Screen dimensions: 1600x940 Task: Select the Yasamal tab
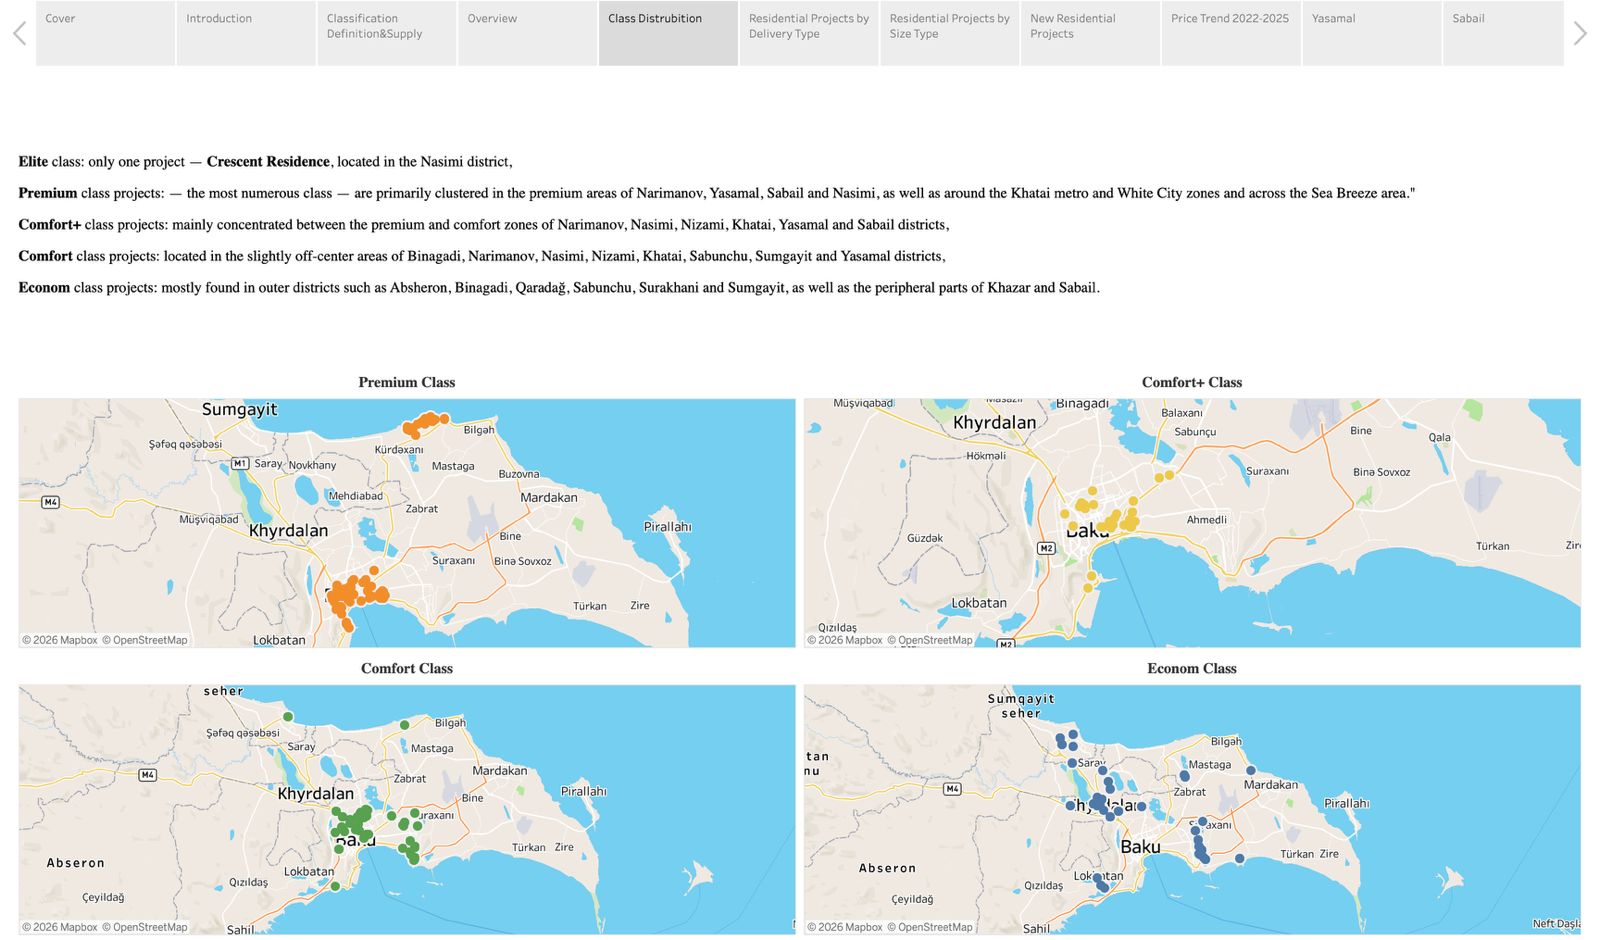1372,33
